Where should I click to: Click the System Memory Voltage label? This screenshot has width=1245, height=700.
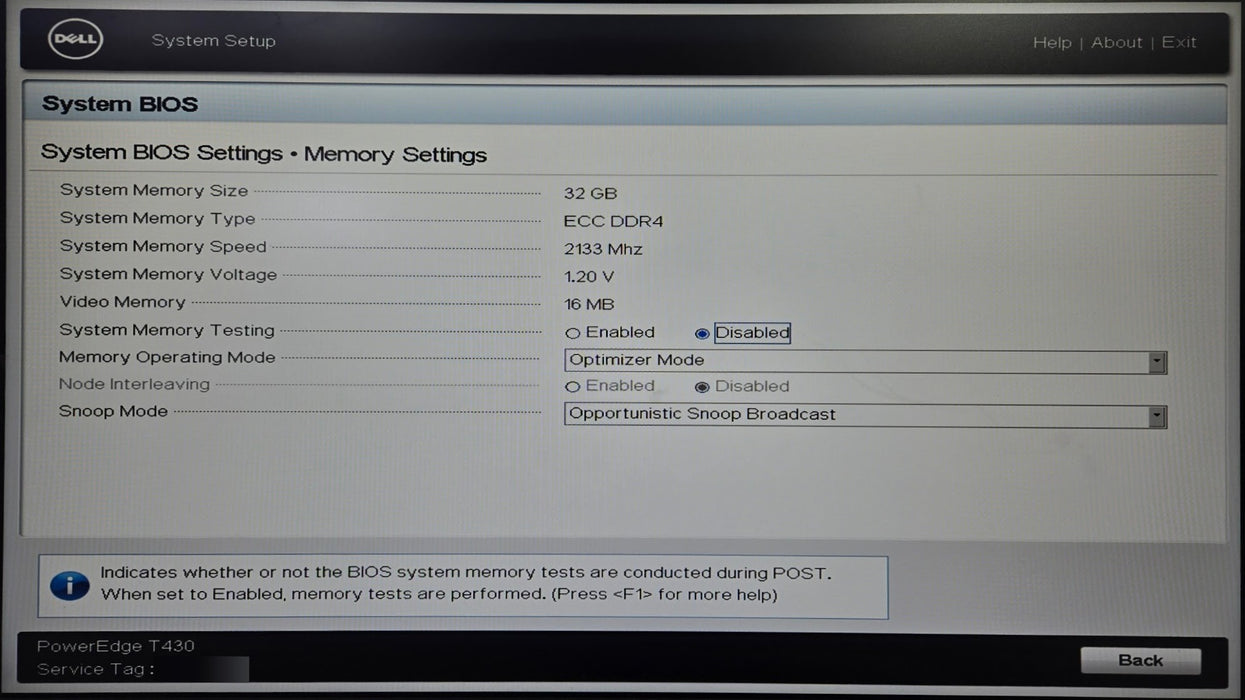(x=168, y=274)
